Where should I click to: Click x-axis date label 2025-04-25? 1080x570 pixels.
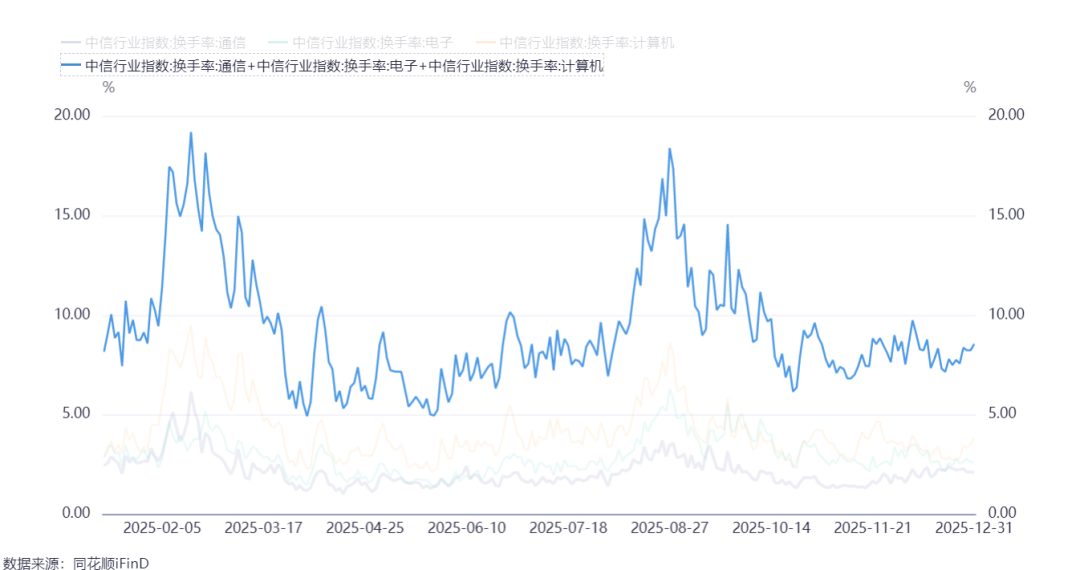365,528
